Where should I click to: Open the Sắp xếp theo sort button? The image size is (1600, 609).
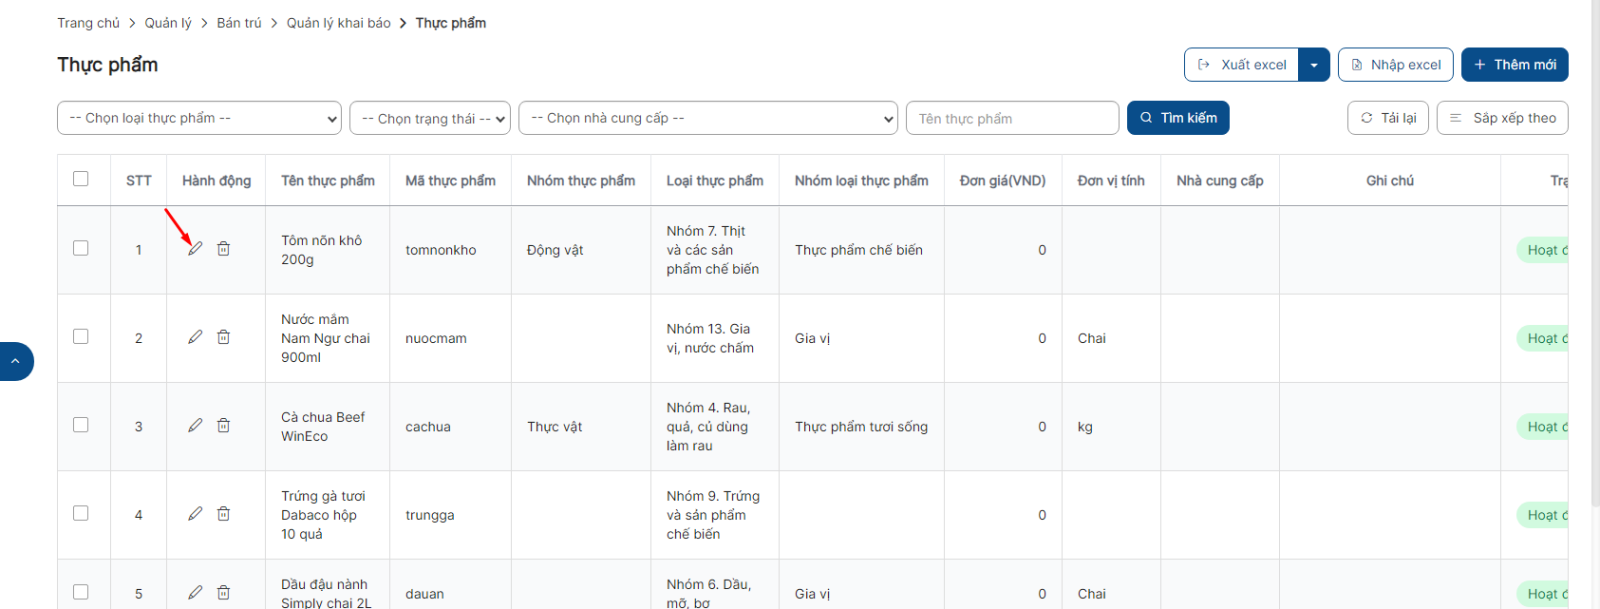coord(1502,118)
